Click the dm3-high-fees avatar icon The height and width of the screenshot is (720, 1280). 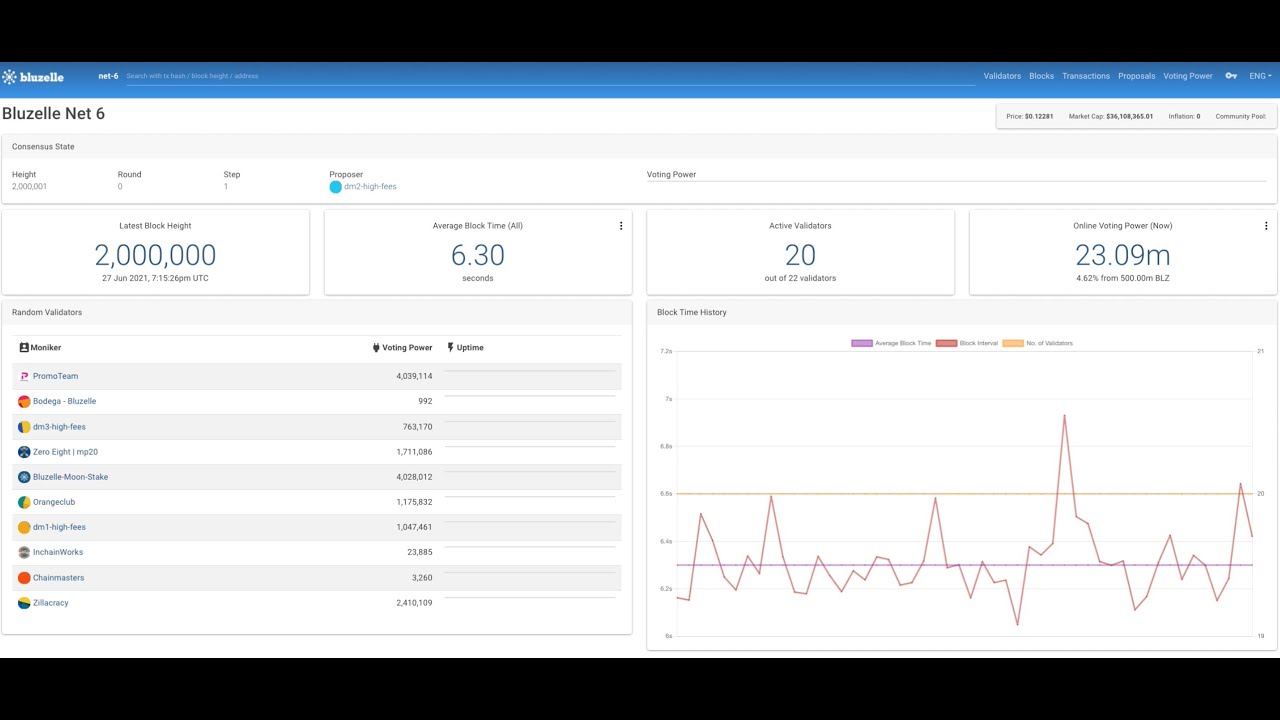coord(24,427)
